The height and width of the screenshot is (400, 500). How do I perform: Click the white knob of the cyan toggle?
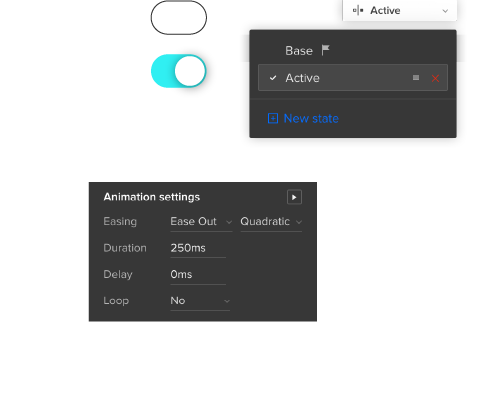190,71
